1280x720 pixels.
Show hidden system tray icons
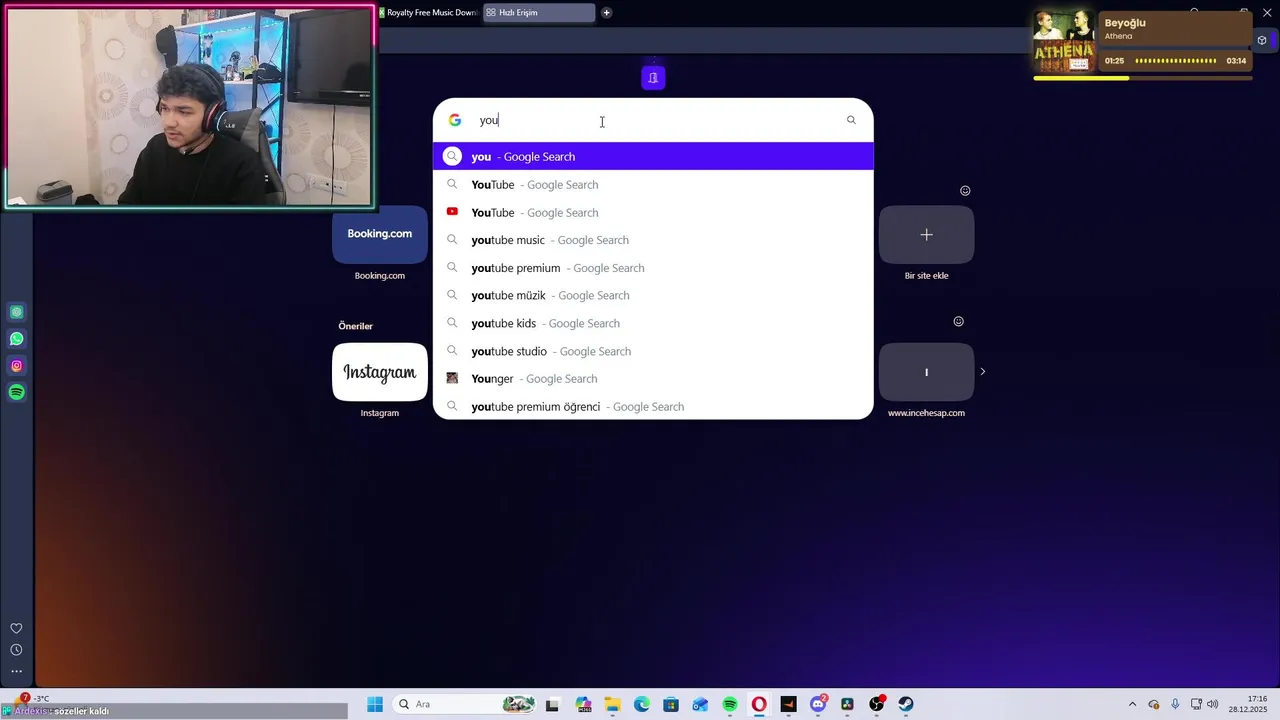(x=1132, y=704)
